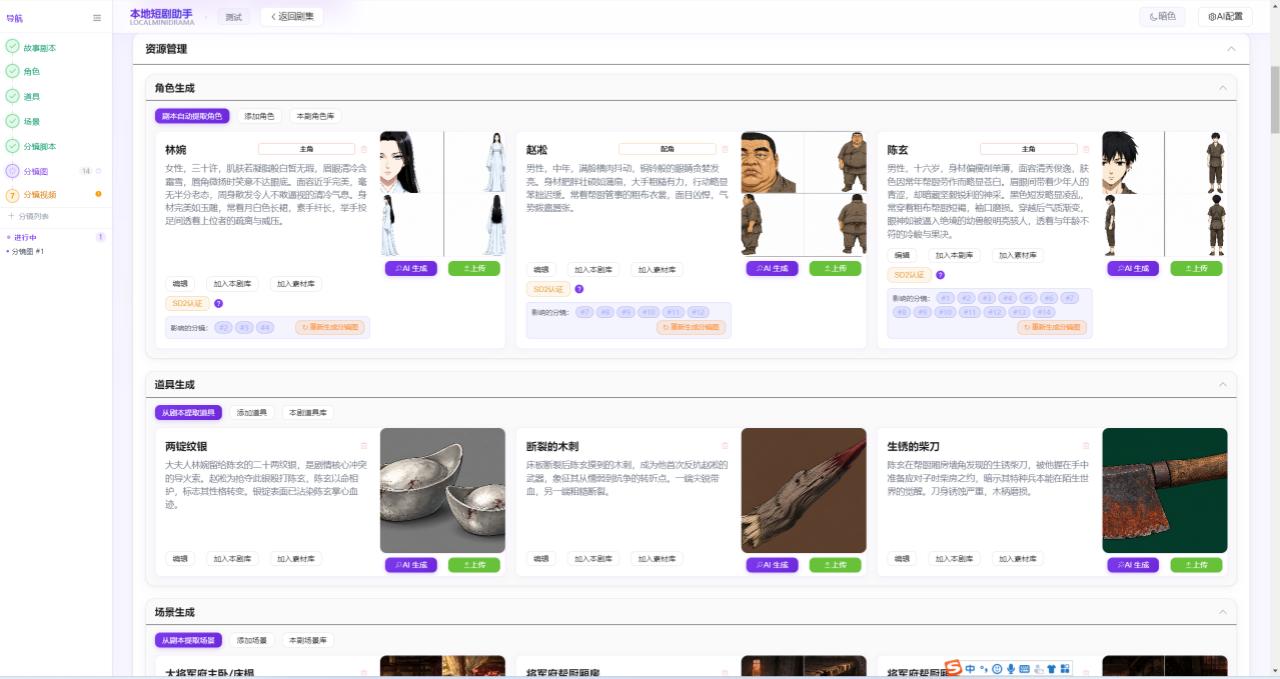Click the plus icon beside 分镜列表

(11, 216)
